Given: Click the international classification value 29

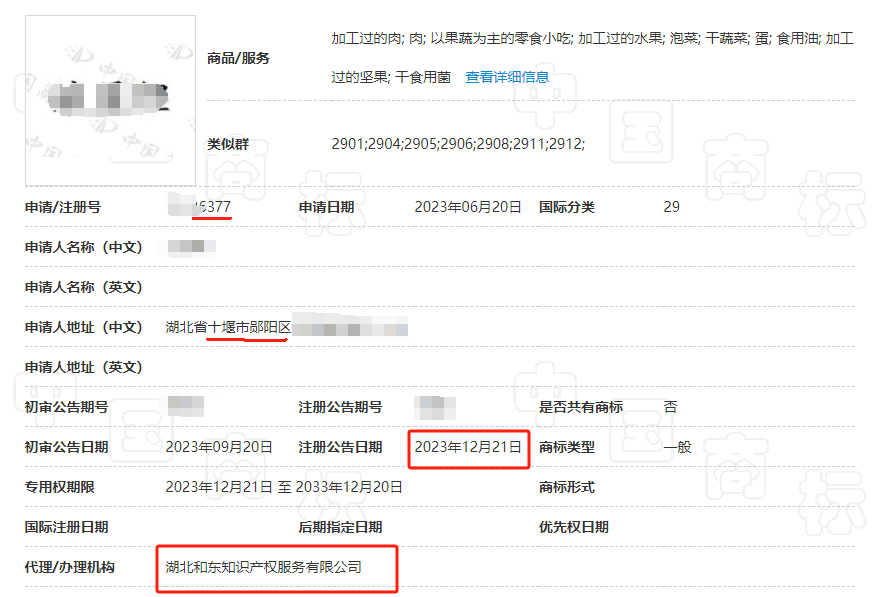Looking at the screenshot, I should click(x=671, y=207).
